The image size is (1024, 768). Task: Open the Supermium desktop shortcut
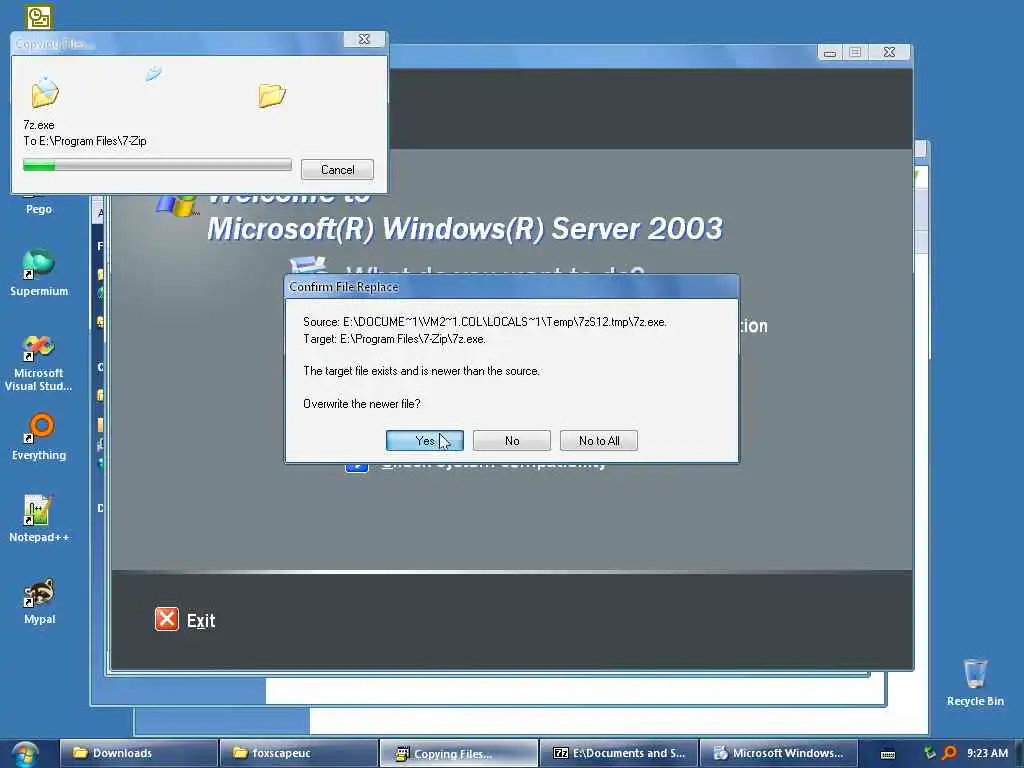pos(39,272)
